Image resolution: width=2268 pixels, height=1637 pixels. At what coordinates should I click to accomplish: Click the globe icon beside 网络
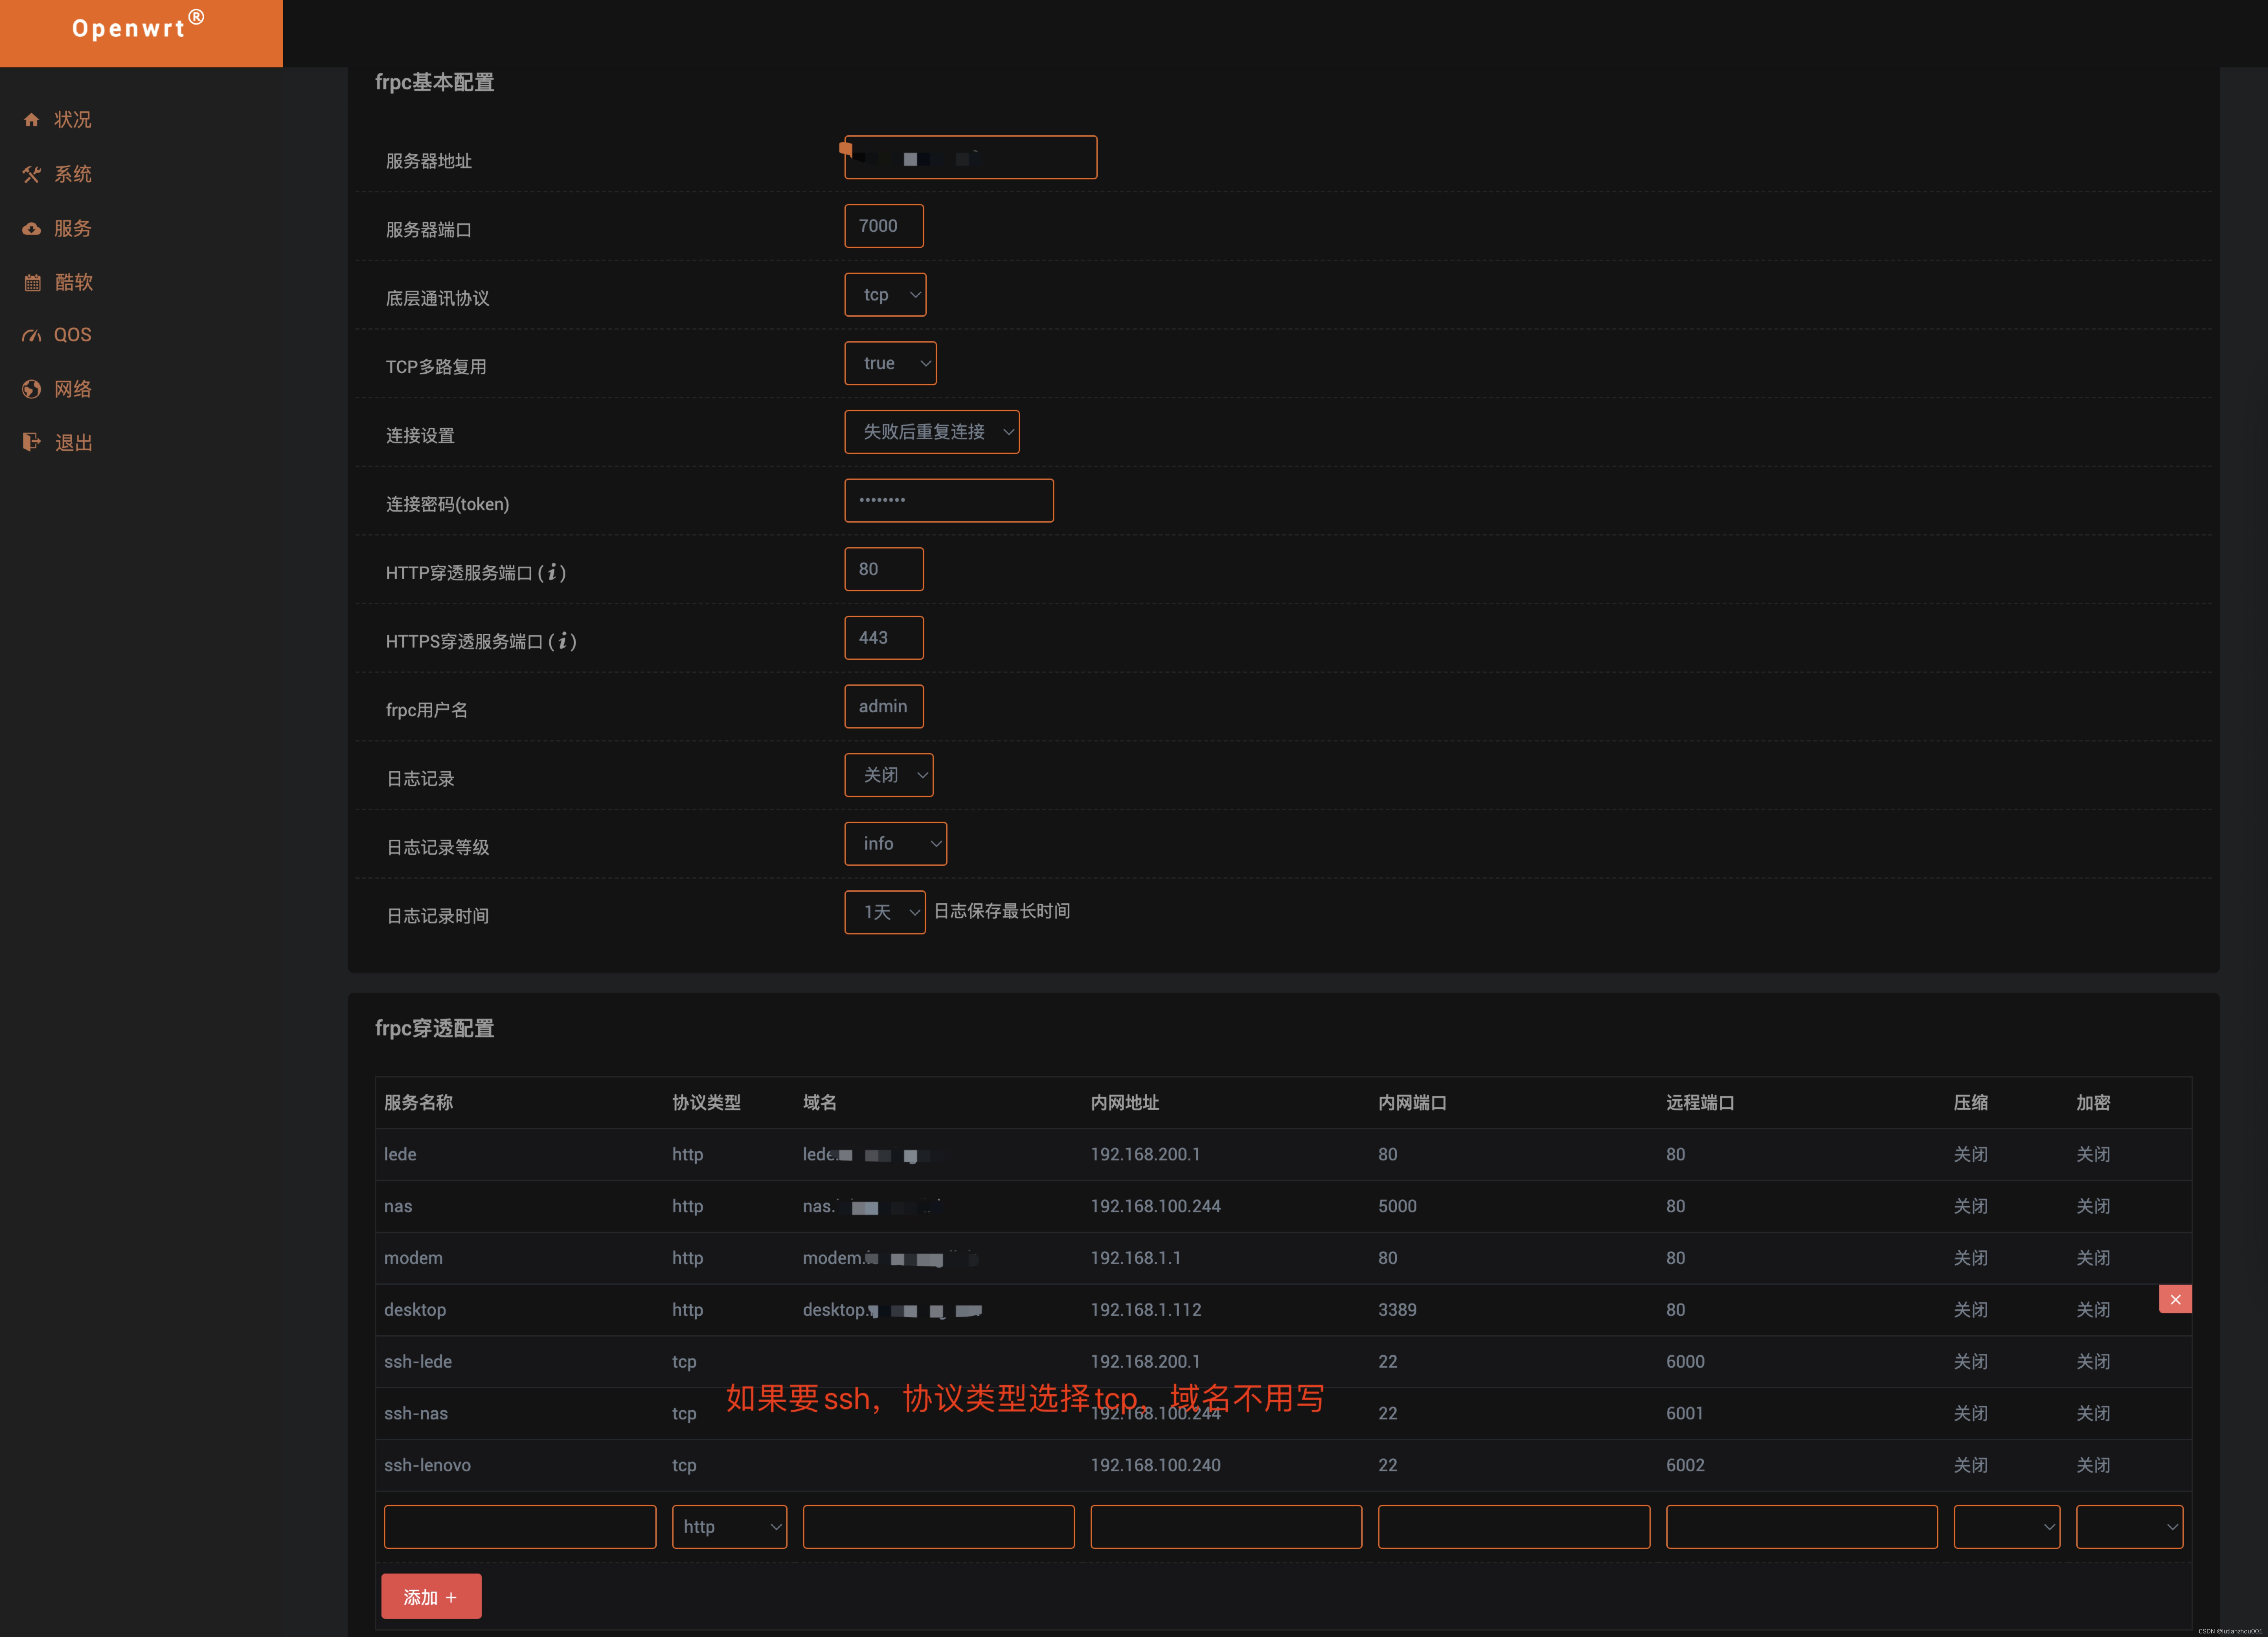click(x=31, y=389)
